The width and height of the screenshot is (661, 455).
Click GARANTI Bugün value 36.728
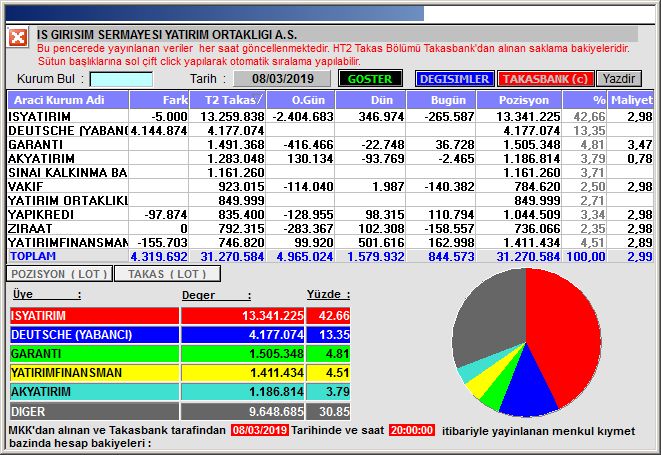click(455, 145)
